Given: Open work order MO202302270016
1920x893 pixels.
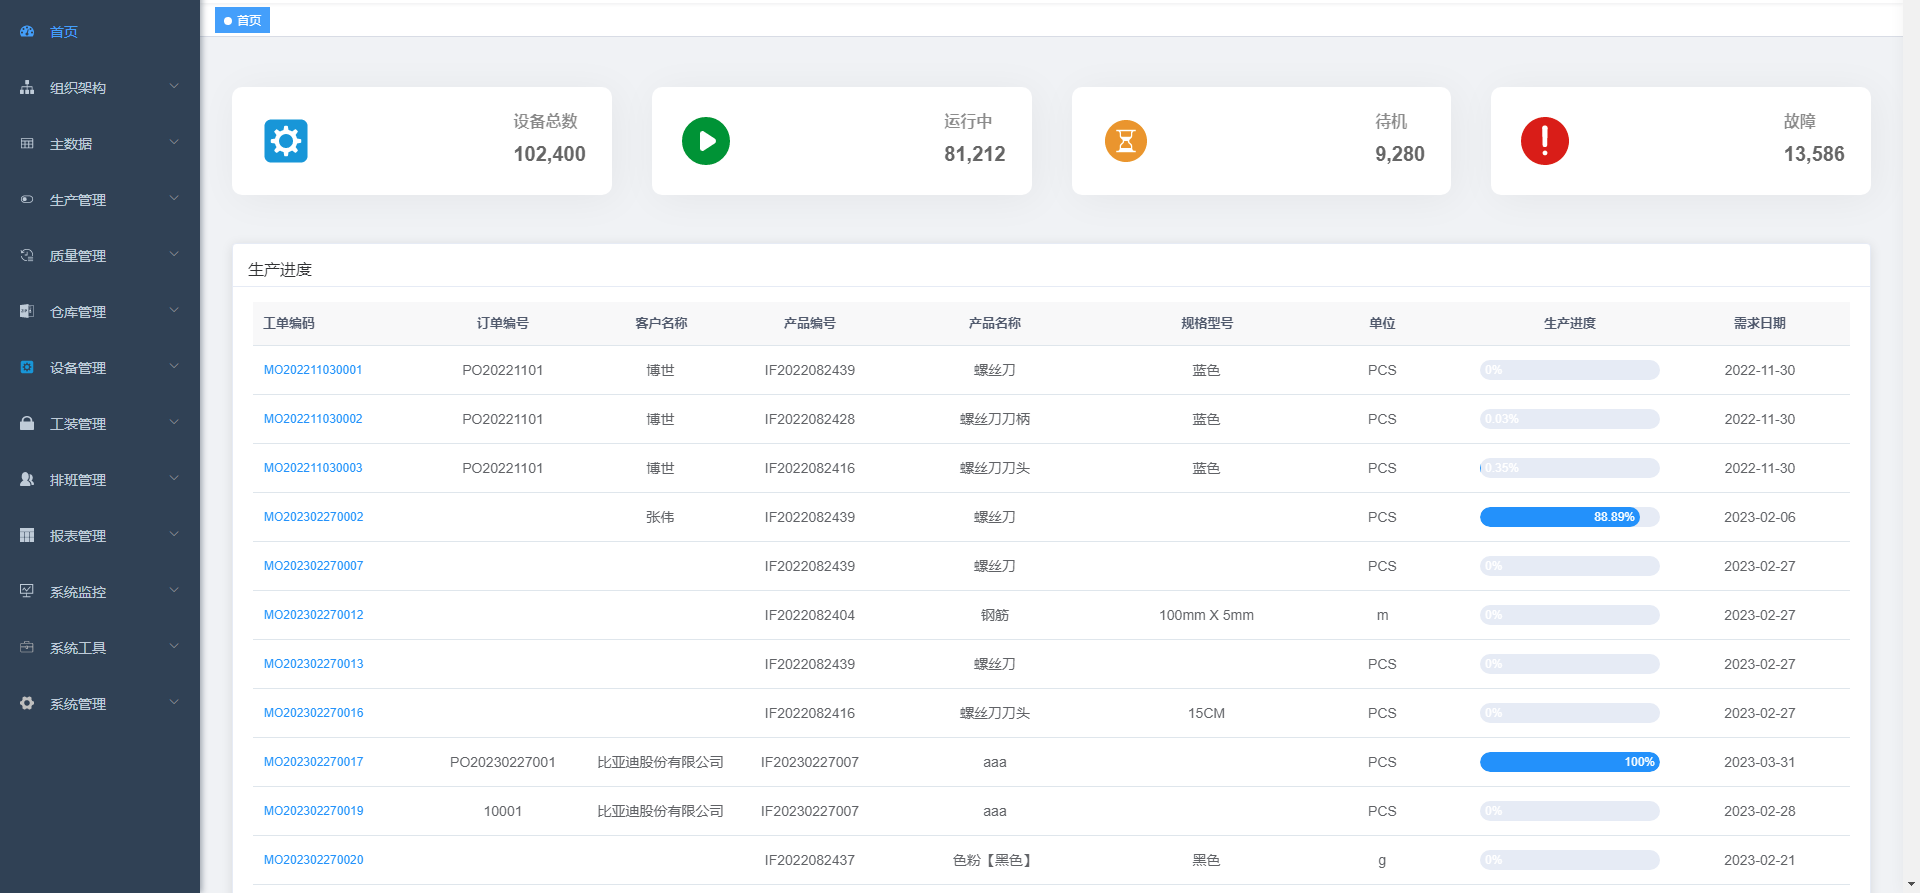Looking at the screenshot, I should (314, 713).
